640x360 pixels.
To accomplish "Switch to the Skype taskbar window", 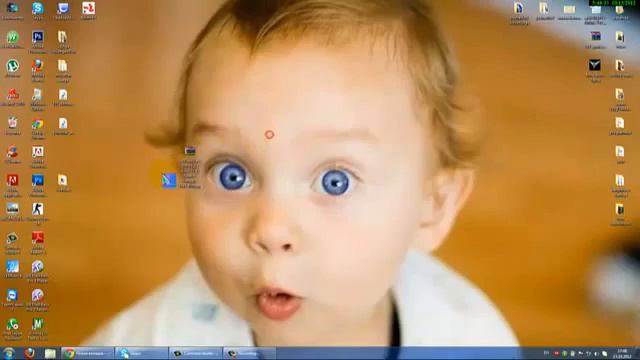I will (142, 353).
